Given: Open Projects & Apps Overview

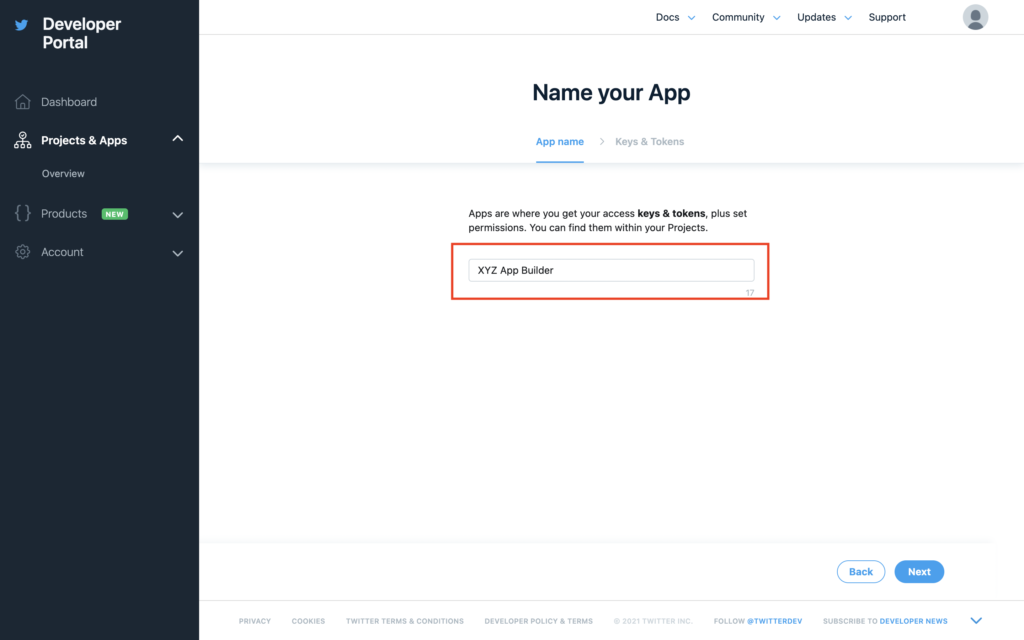Looking at the screenshot, I should 63,174.
